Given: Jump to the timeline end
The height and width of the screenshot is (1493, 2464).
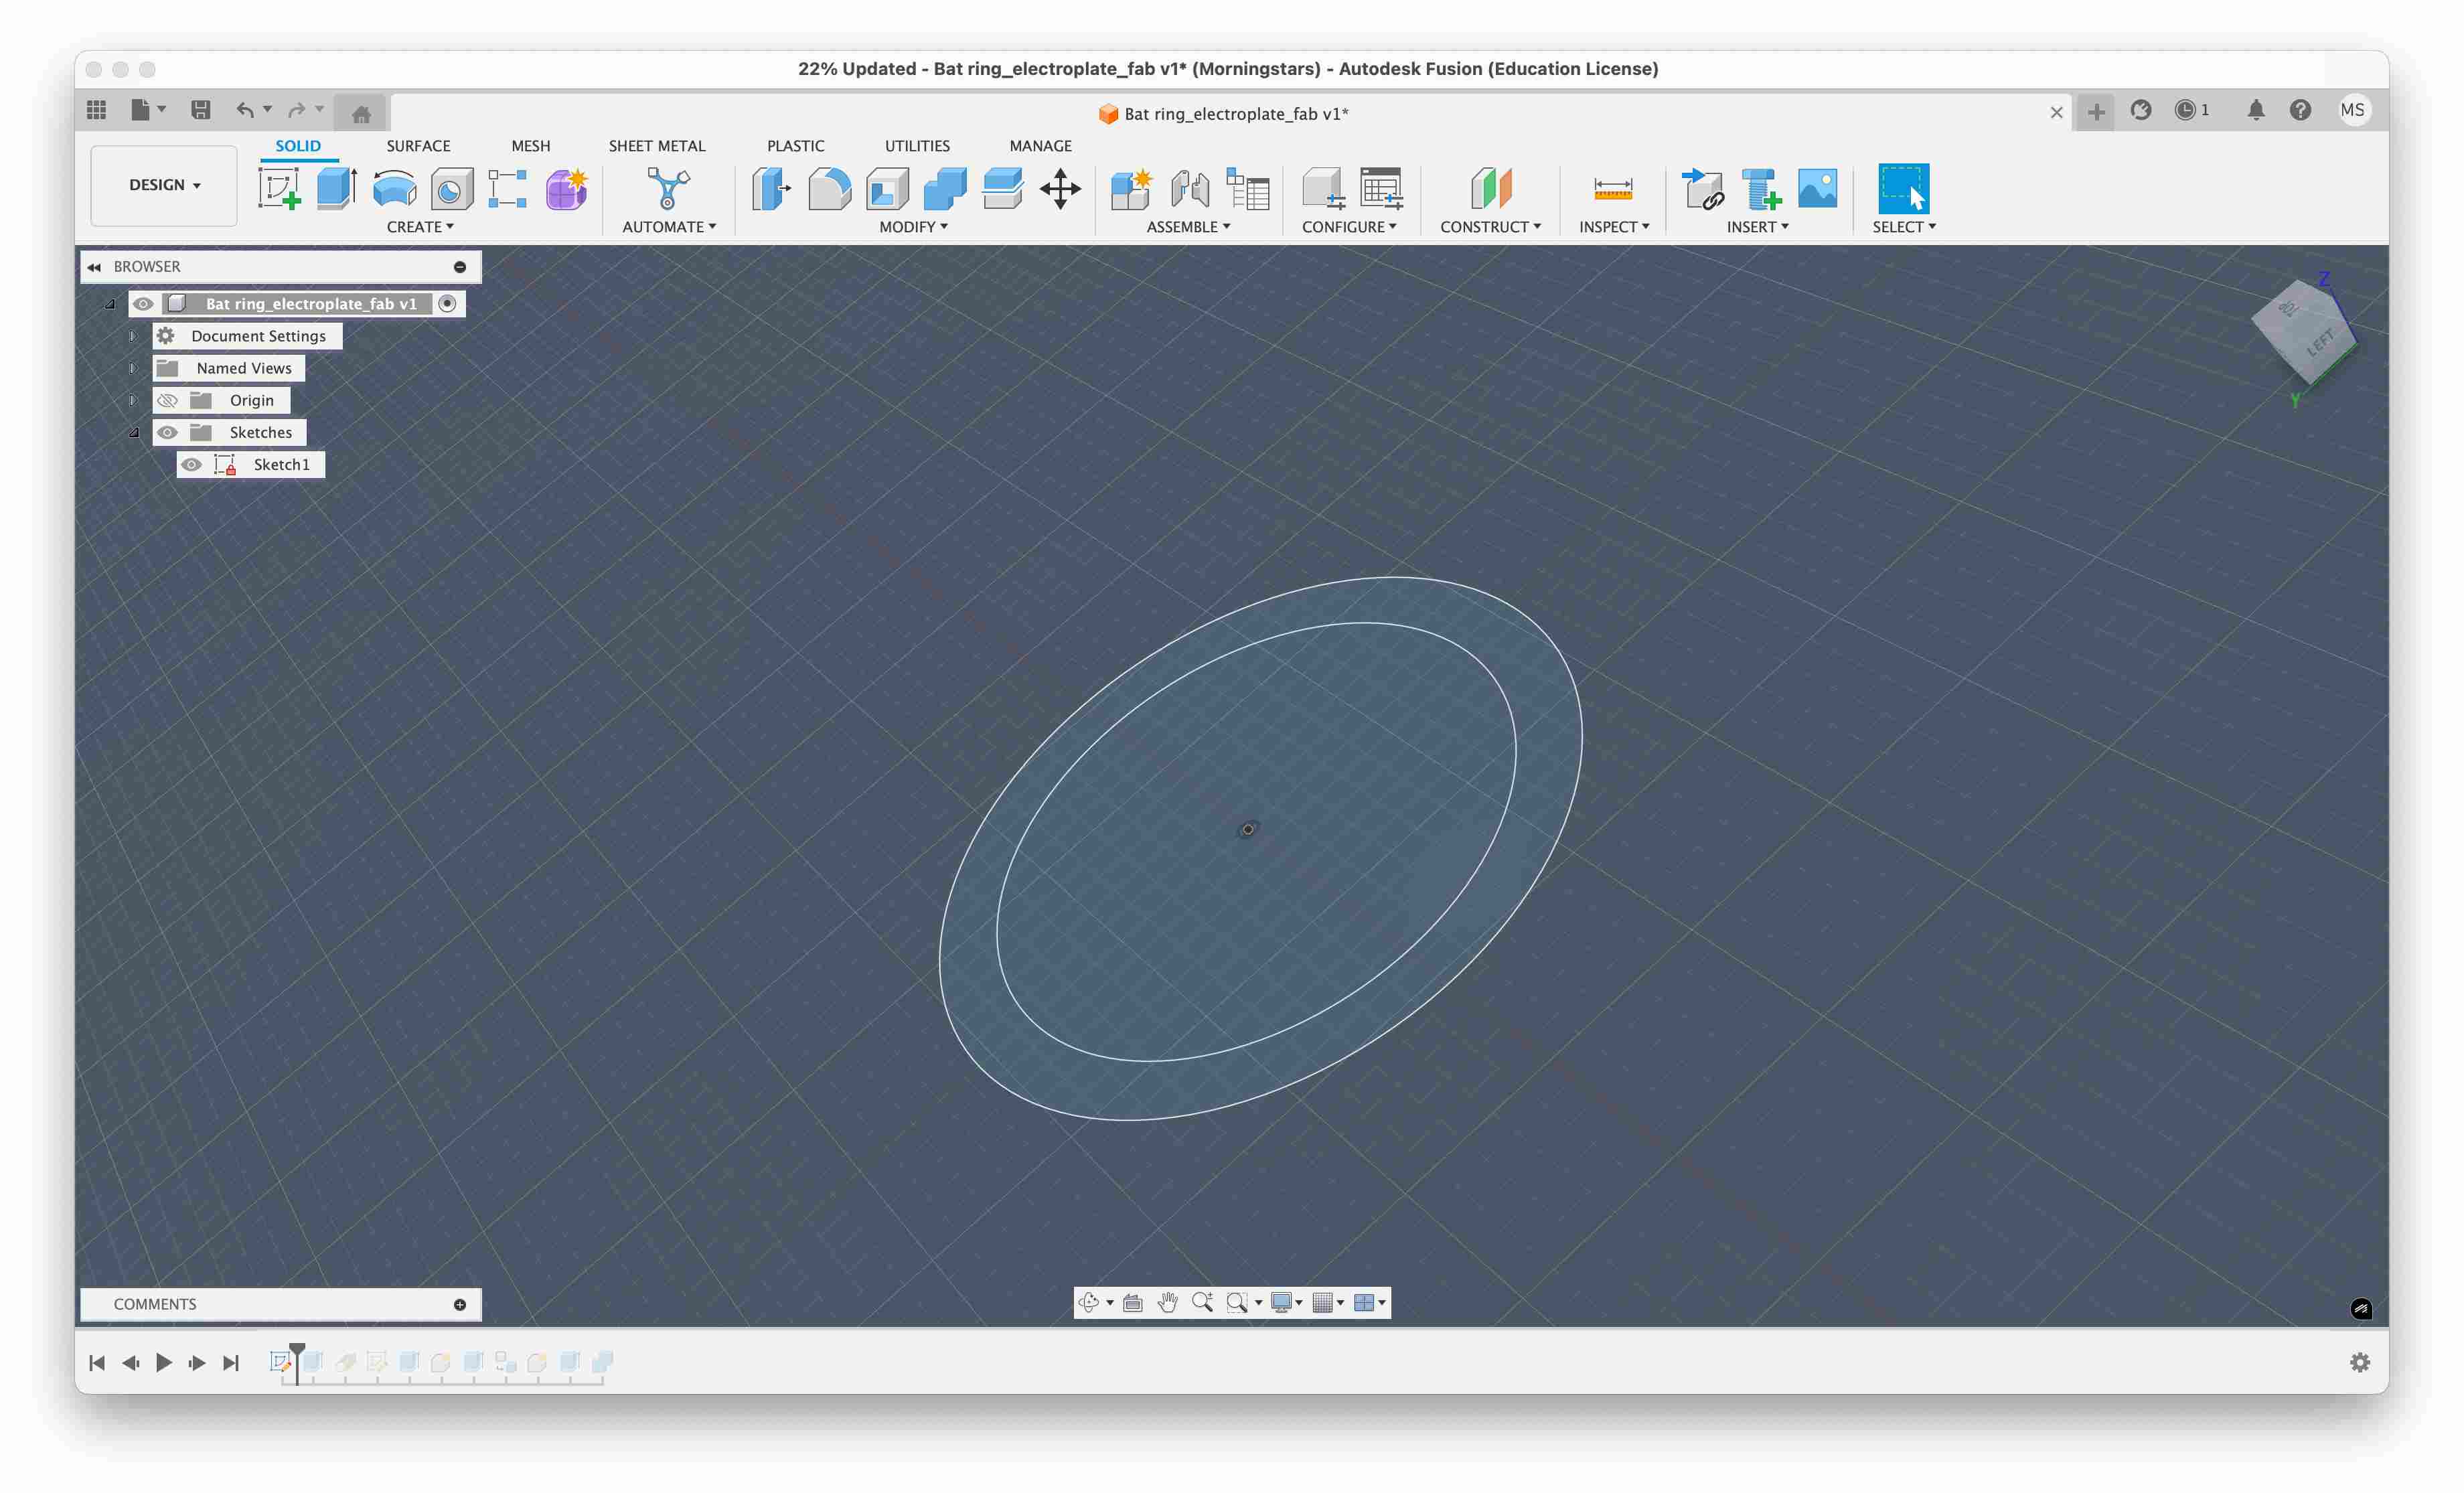Looking at the screenshot, I should pos(231,1362).
